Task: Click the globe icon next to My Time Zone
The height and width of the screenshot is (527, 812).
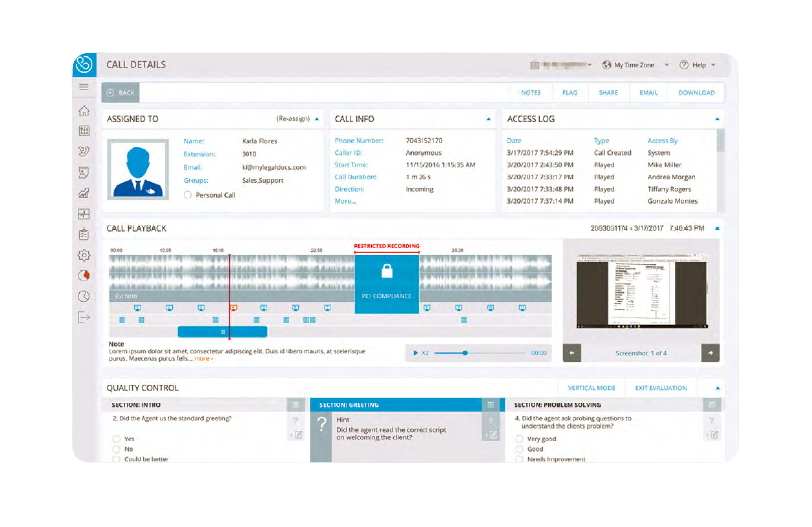Action: (x=607, y=65)
